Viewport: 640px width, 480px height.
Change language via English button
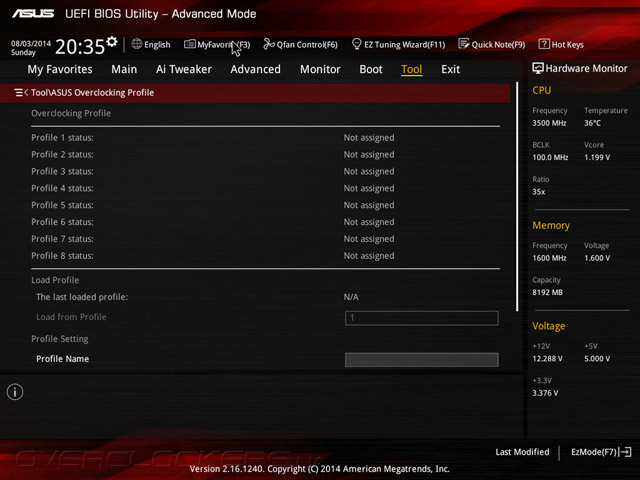coord(151,44)
